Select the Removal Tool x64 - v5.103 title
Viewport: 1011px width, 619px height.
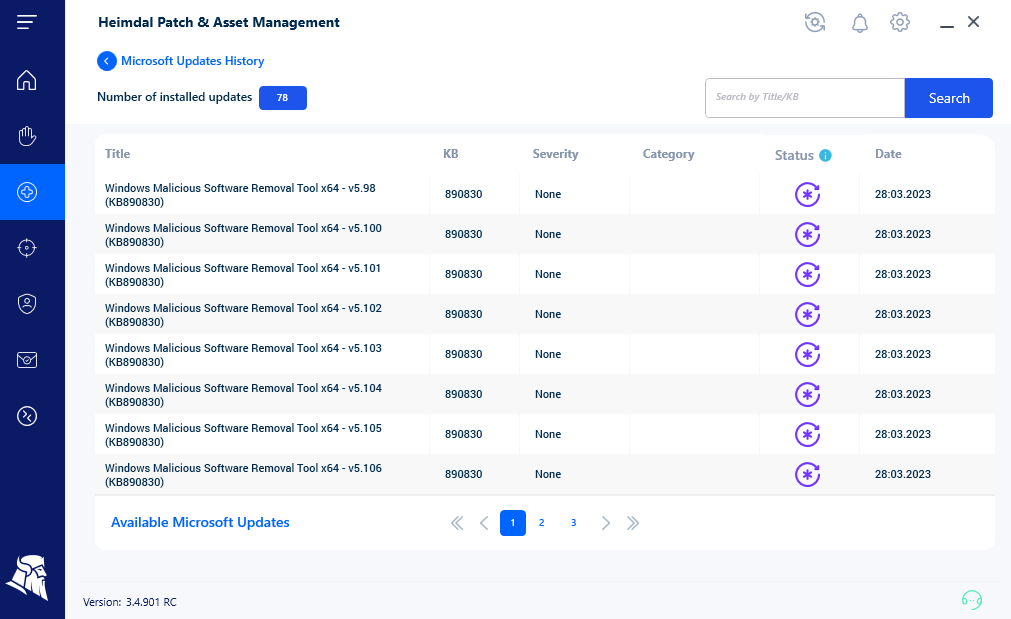(x=243, y=355)
